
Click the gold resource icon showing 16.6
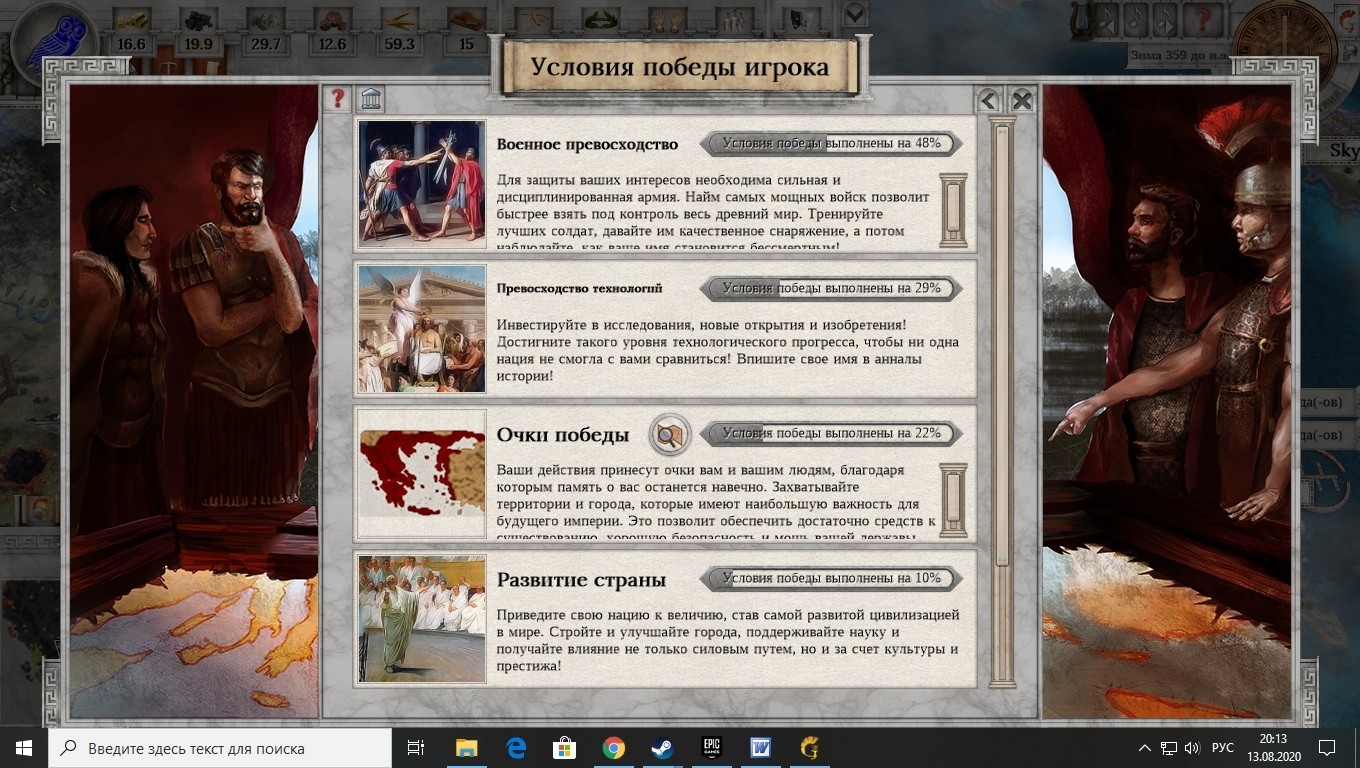point(131,20)
